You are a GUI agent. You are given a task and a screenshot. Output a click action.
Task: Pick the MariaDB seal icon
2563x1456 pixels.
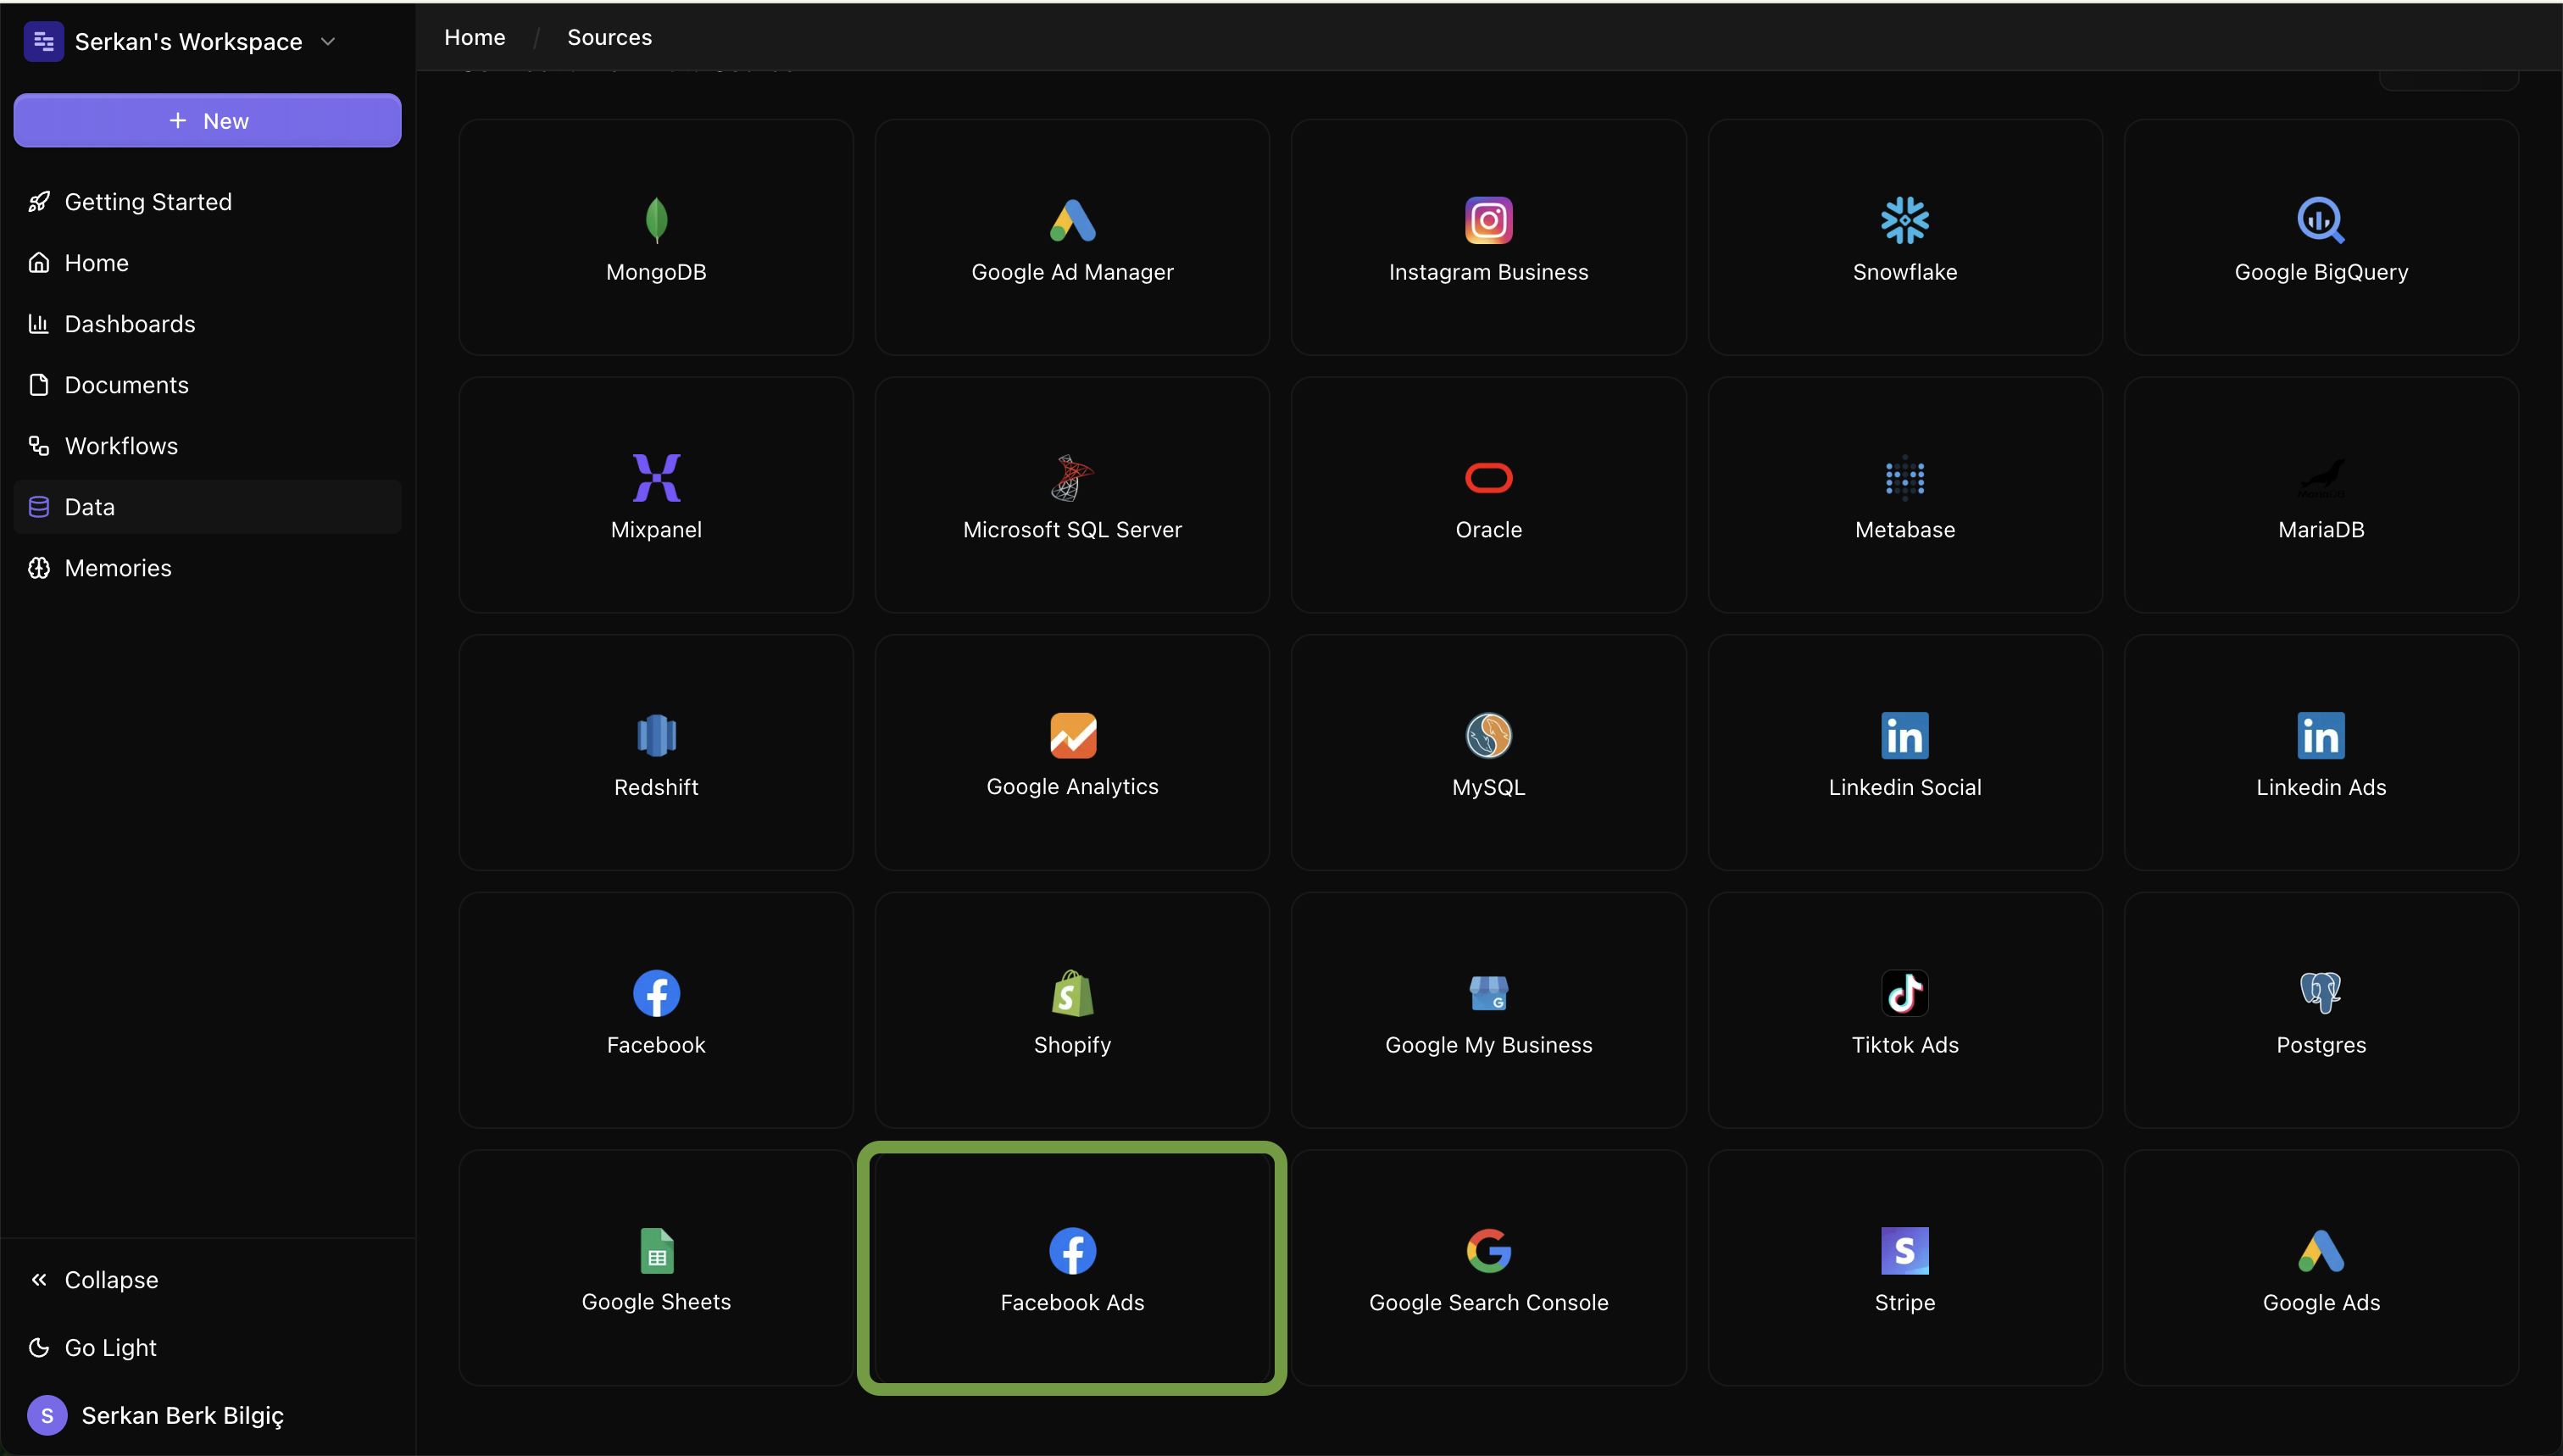point(2320,478)
